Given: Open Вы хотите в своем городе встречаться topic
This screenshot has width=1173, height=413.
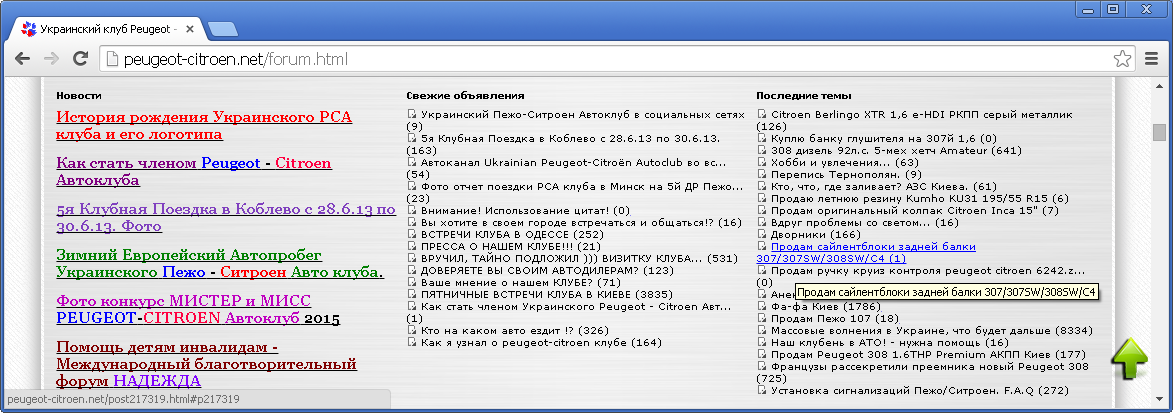Looking at the screenshot, I should tap(581, 222).
